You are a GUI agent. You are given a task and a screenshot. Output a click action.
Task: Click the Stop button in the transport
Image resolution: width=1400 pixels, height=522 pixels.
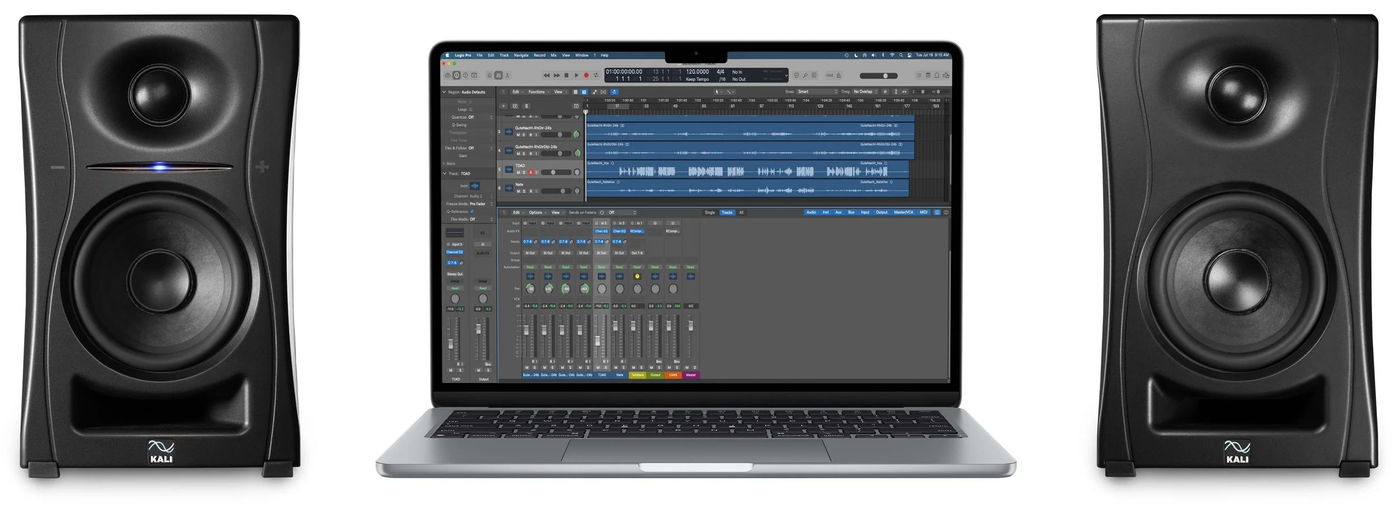click(x=566, y=75)
